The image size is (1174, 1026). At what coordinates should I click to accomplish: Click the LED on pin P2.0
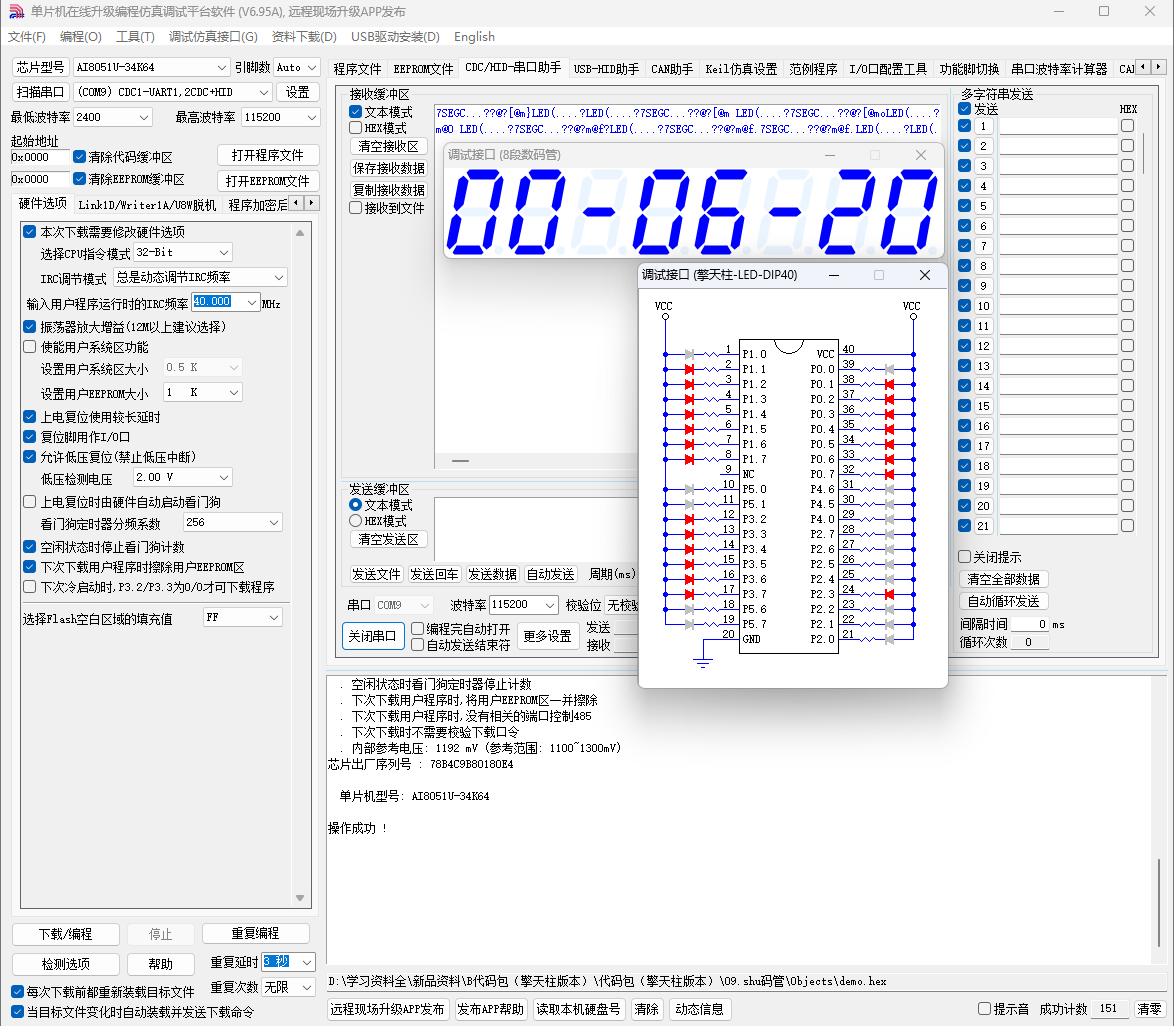889,639
